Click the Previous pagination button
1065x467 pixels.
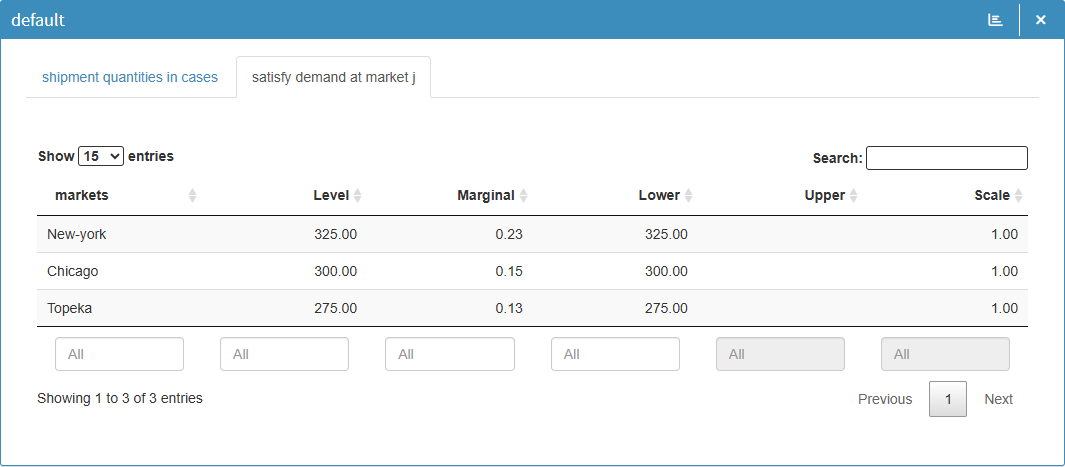coord(885,399)
